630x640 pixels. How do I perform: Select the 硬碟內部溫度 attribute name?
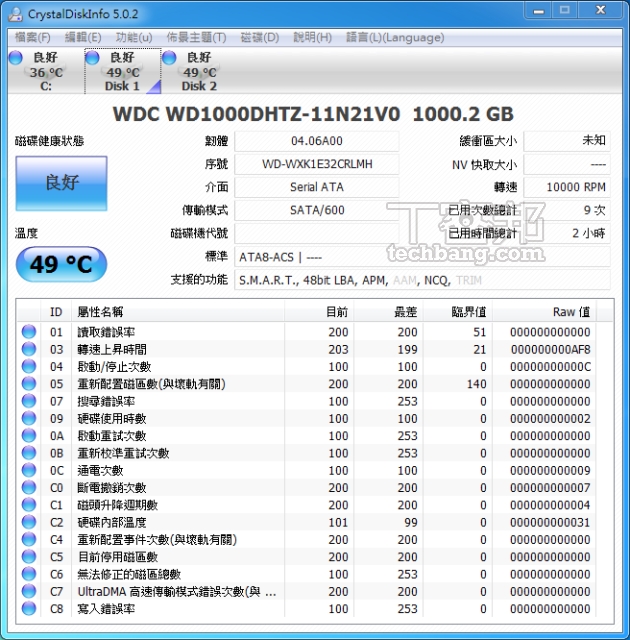pos(112,522)
